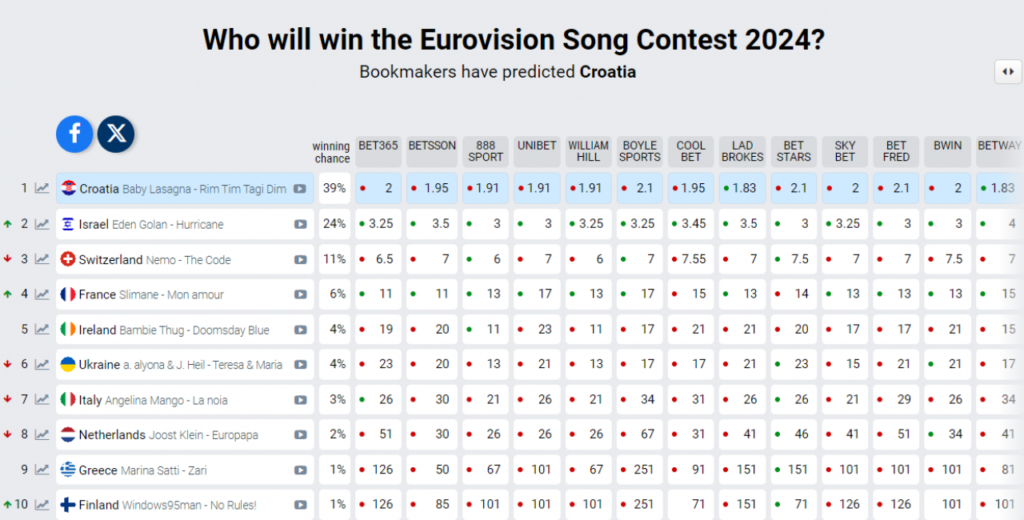The height and width of the screenshot is (520, 1024).
Task: Open chart icon for France row
Action: pos(42,294)
